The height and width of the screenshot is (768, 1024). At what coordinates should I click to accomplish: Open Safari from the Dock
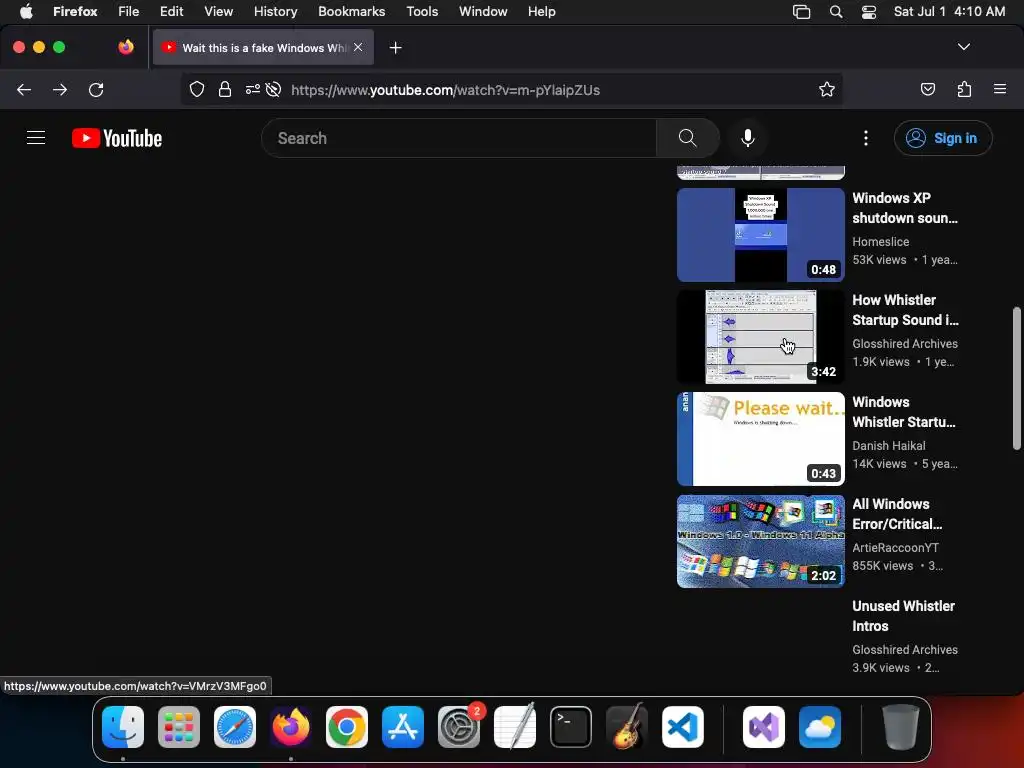[235, 727]
